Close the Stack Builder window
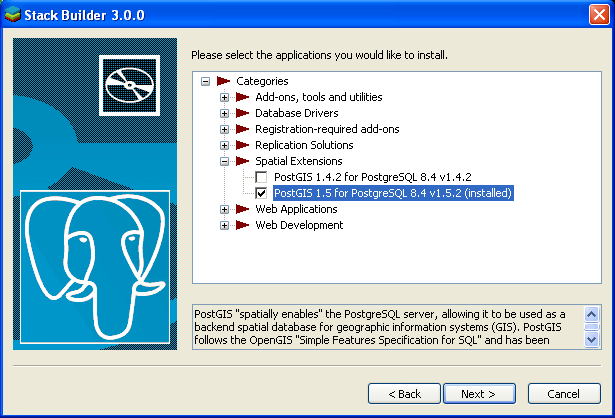Viewport: 615px width, 418px height. click(x=599, y=15)
